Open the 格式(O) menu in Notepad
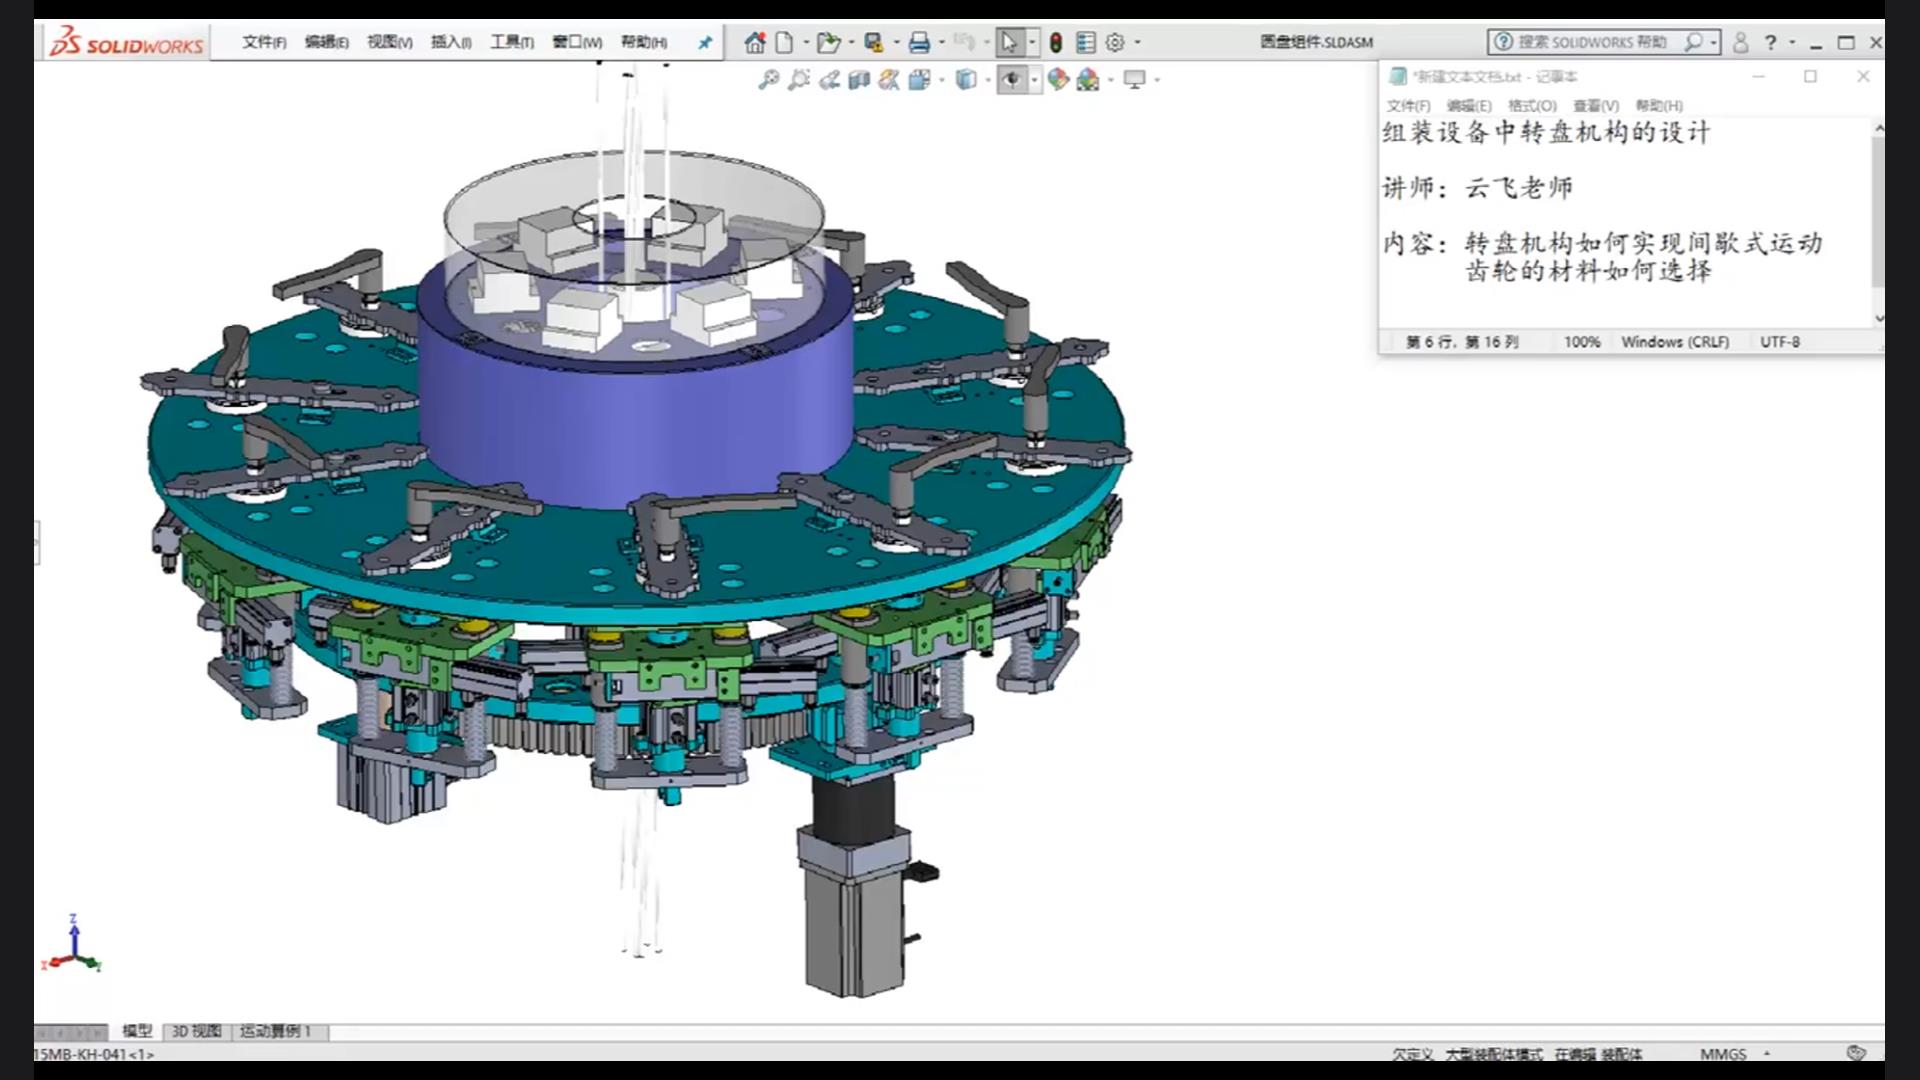 [x=1532, y=106]
